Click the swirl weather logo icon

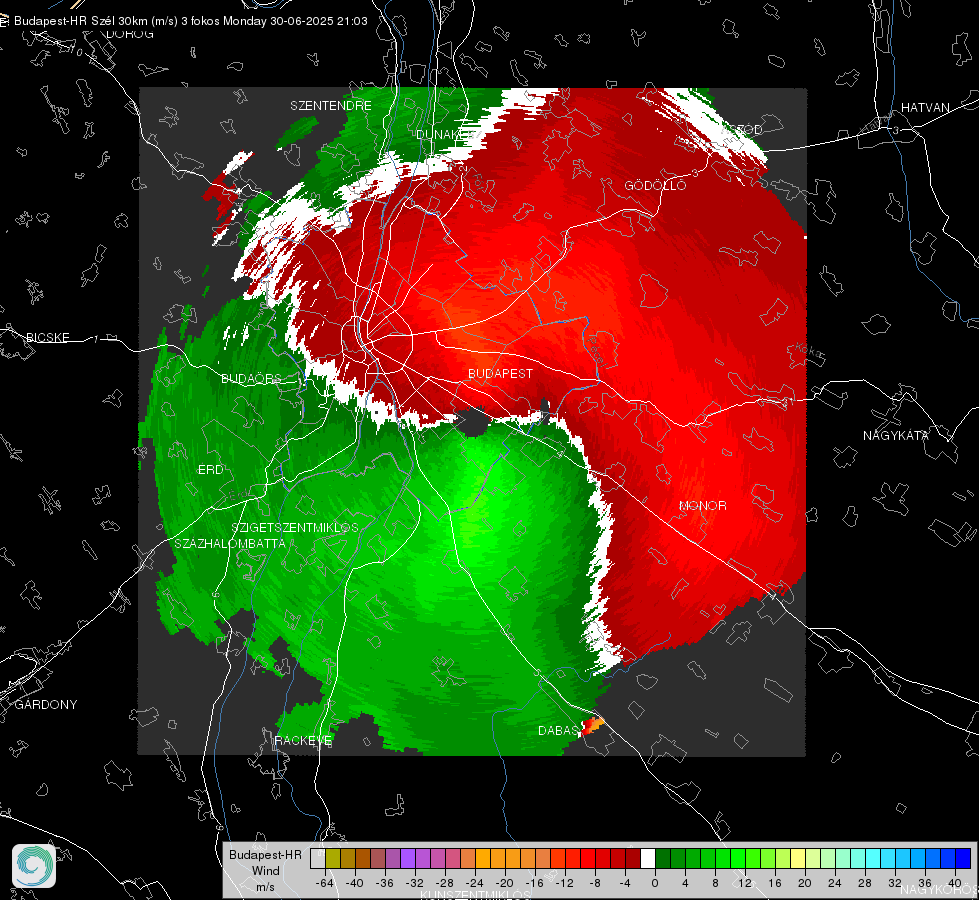tap(34, 866)
